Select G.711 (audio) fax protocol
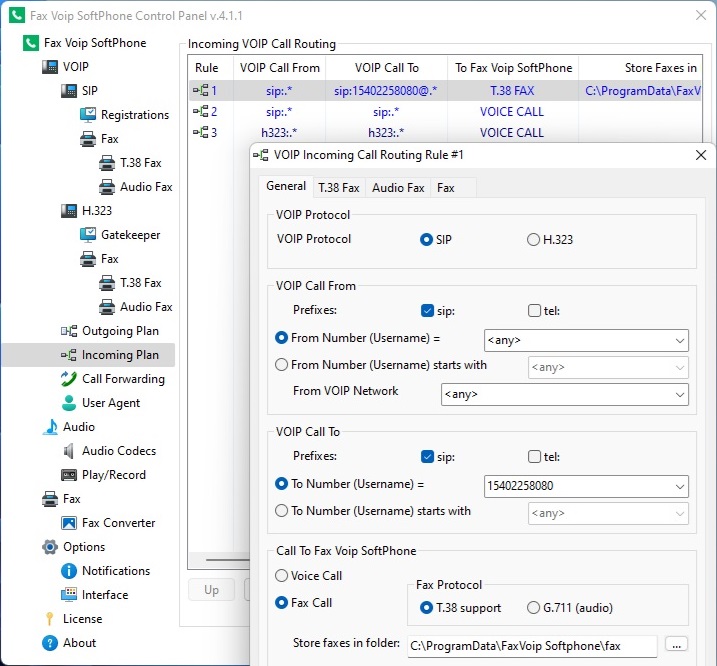Viewport: 717px width, 666px height. pos(533,608)
